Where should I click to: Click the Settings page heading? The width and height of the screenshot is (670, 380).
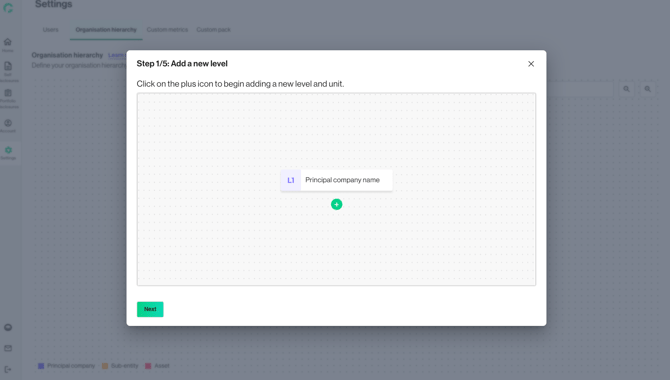[x=53, y=4]
